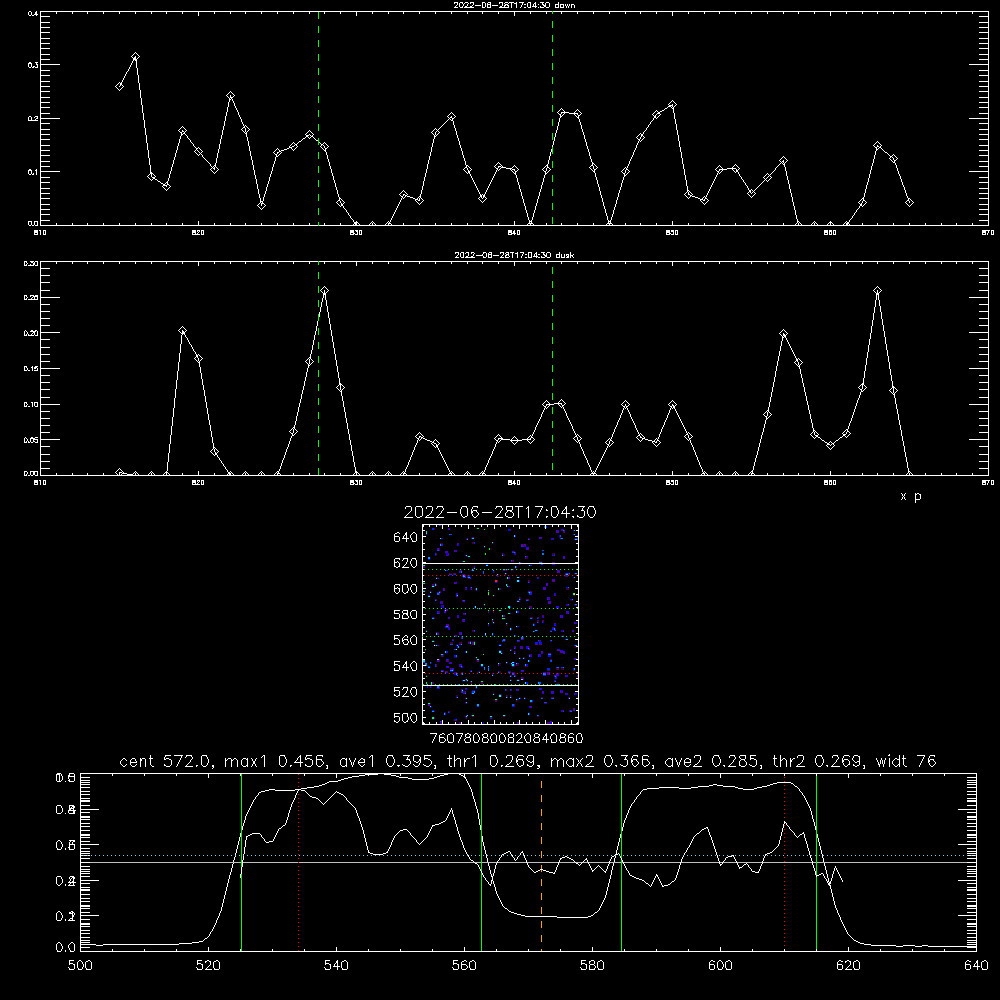Click the dotted horizontal threshold line in the bottom plot
1000x1000 pixels.
(528, 855)
